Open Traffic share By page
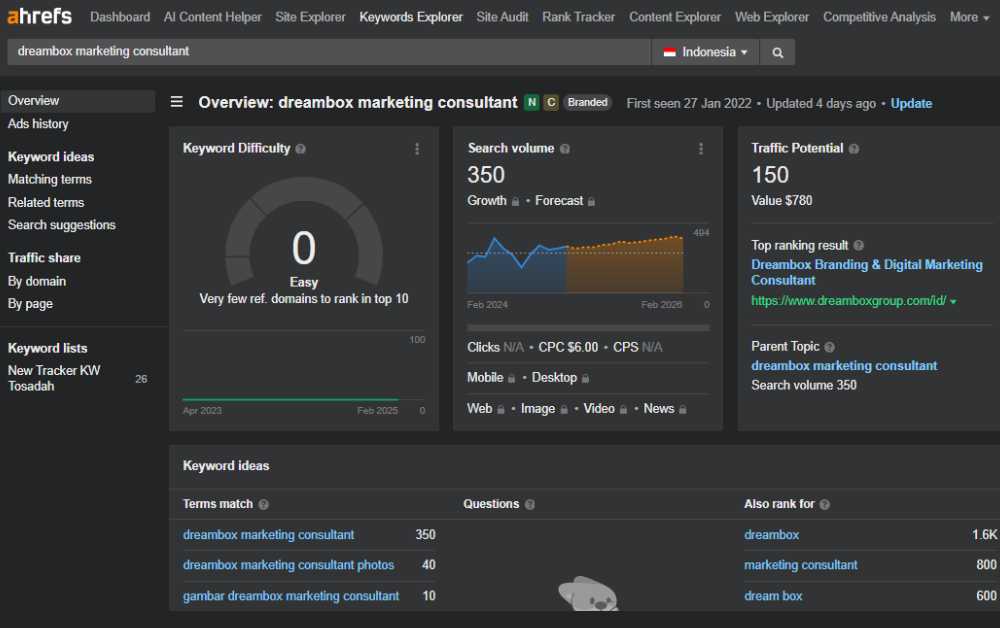 click(x=30, y=304)
